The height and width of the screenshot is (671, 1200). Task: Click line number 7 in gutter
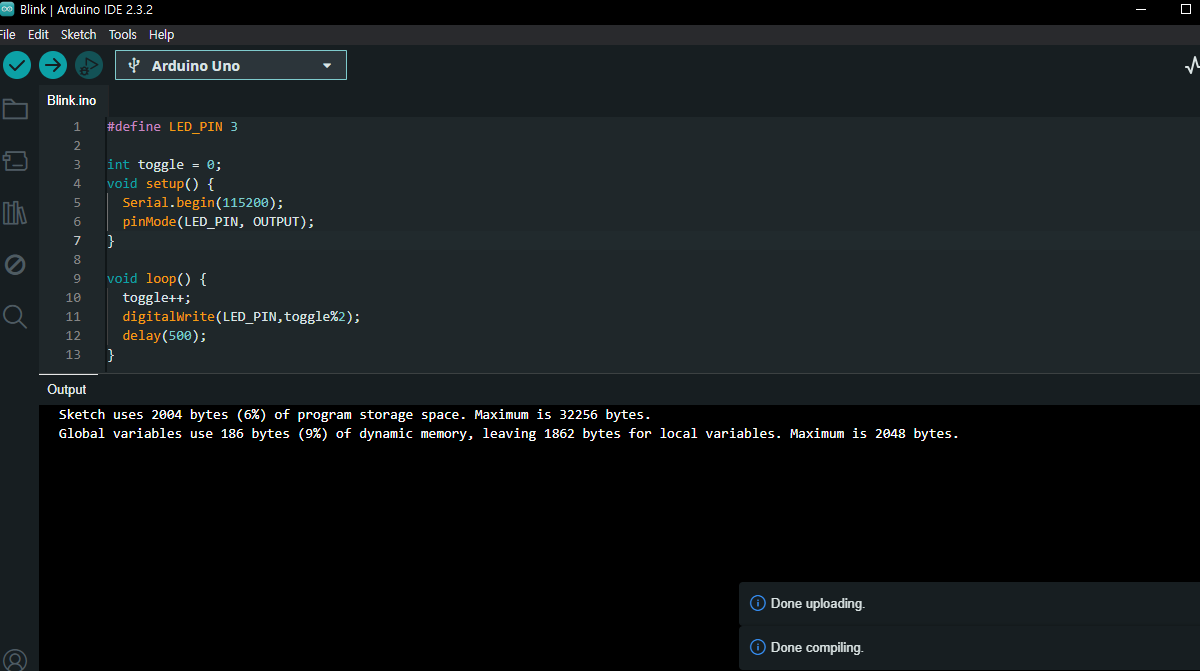pos(77,241)
